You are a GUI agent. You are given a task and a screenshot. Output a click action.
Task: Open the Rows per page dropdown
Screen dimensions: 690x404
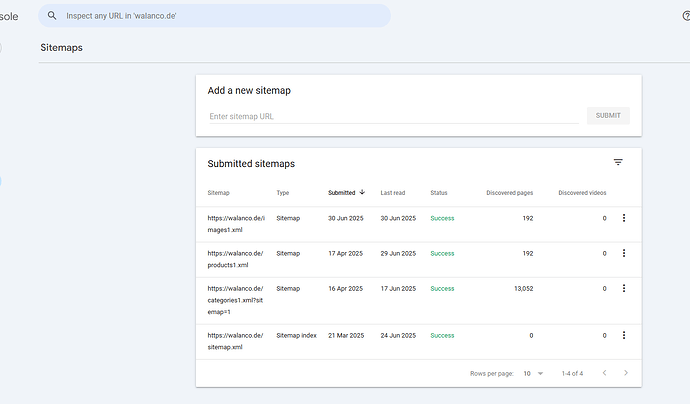tap(533, 373)
